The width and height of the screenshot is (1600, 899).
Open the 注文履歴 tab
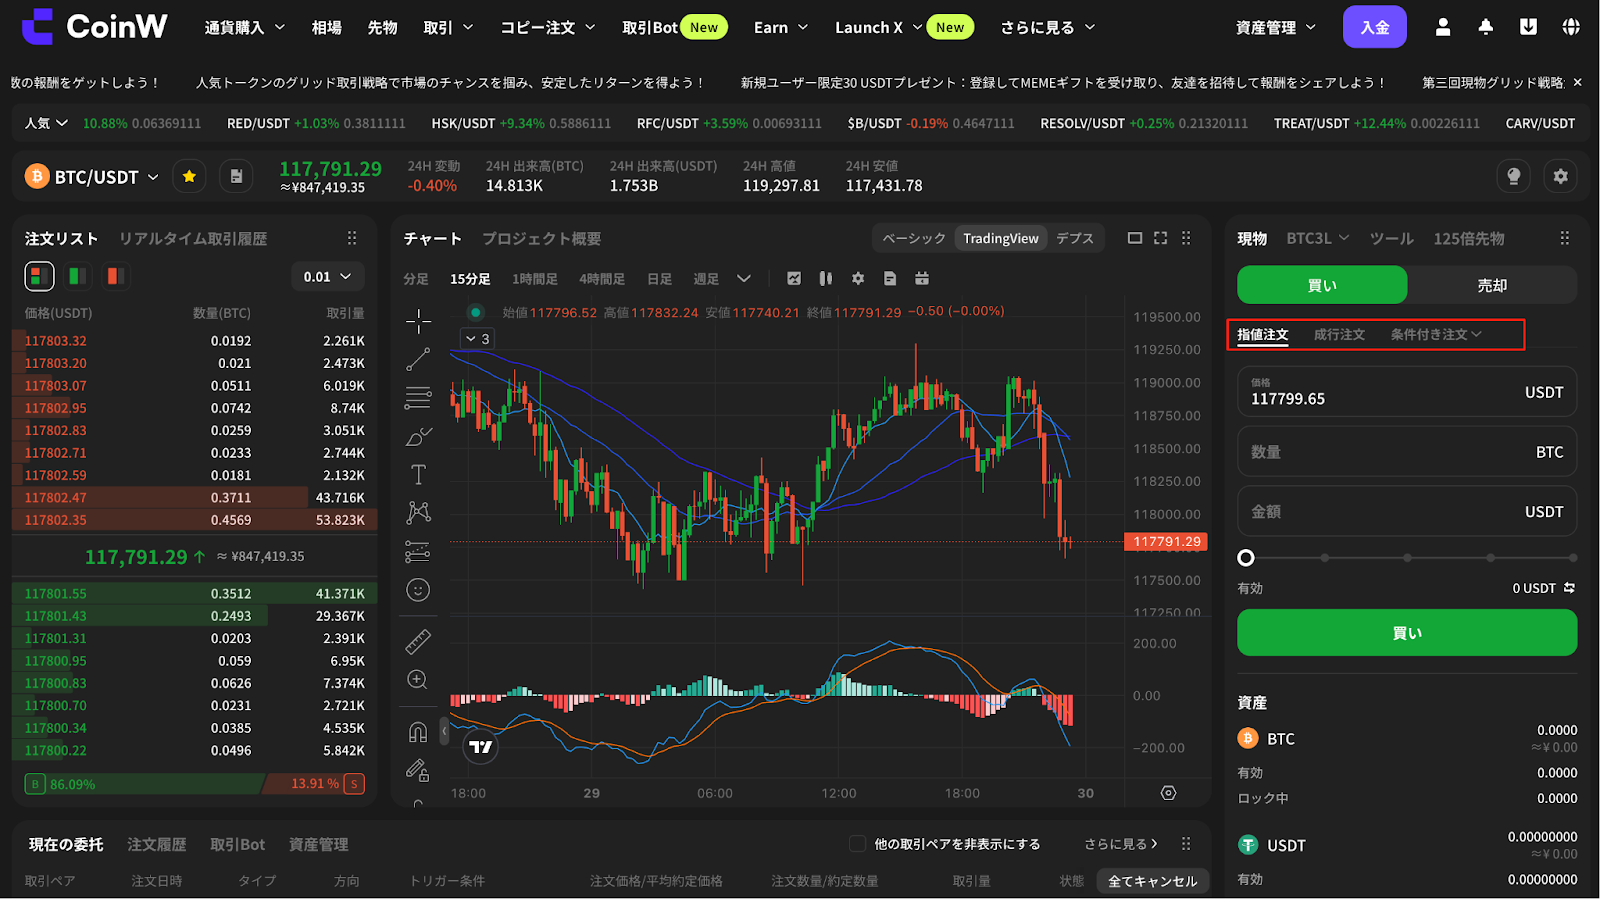[x=157, y=844]
